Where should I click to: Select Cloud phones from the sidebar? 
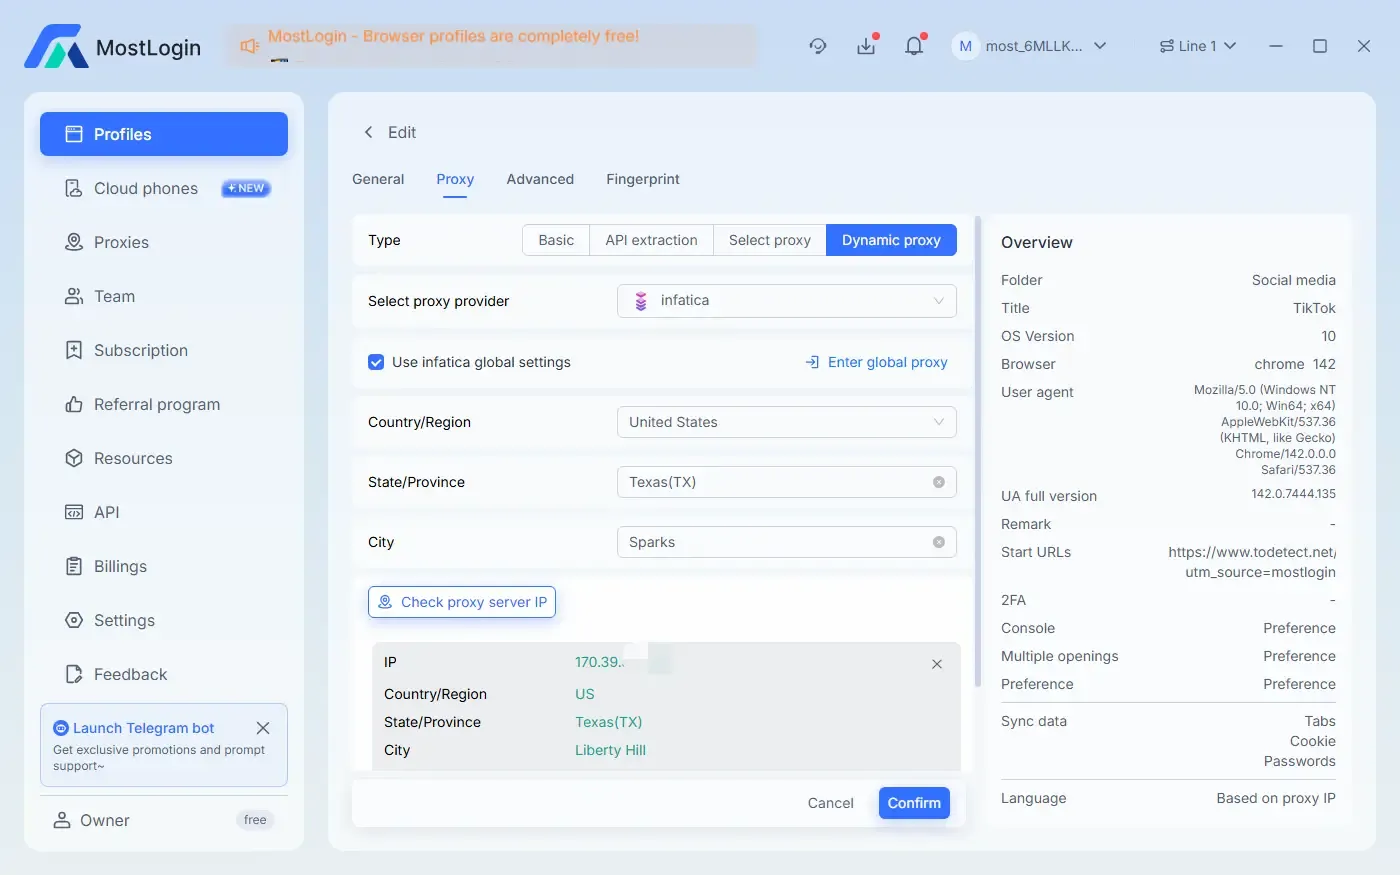pos(146,188)
